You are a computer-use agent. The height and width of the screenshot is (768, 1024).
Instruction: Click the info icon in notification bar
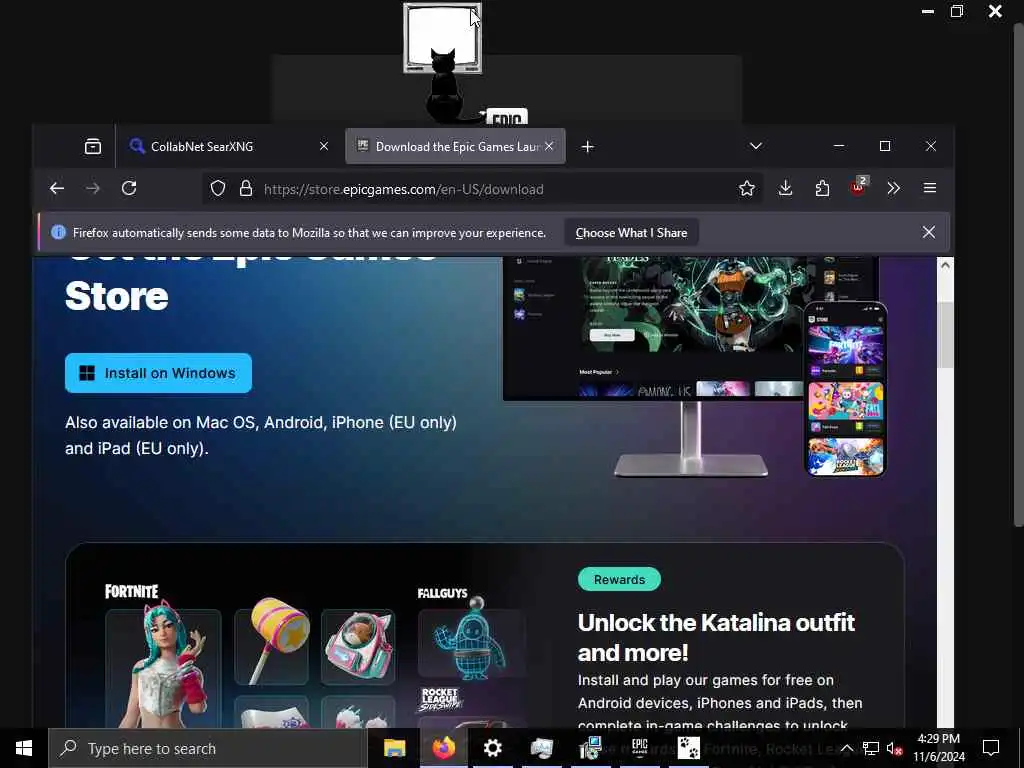tap(58, 232)
